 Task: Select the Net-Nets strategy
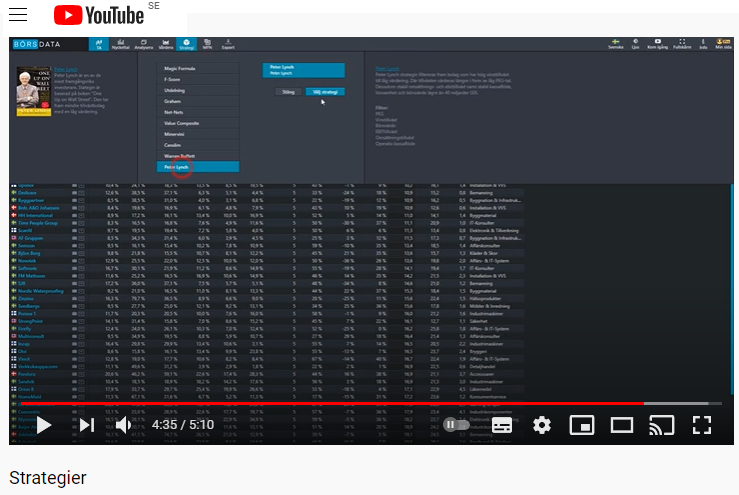pos(198,112)
